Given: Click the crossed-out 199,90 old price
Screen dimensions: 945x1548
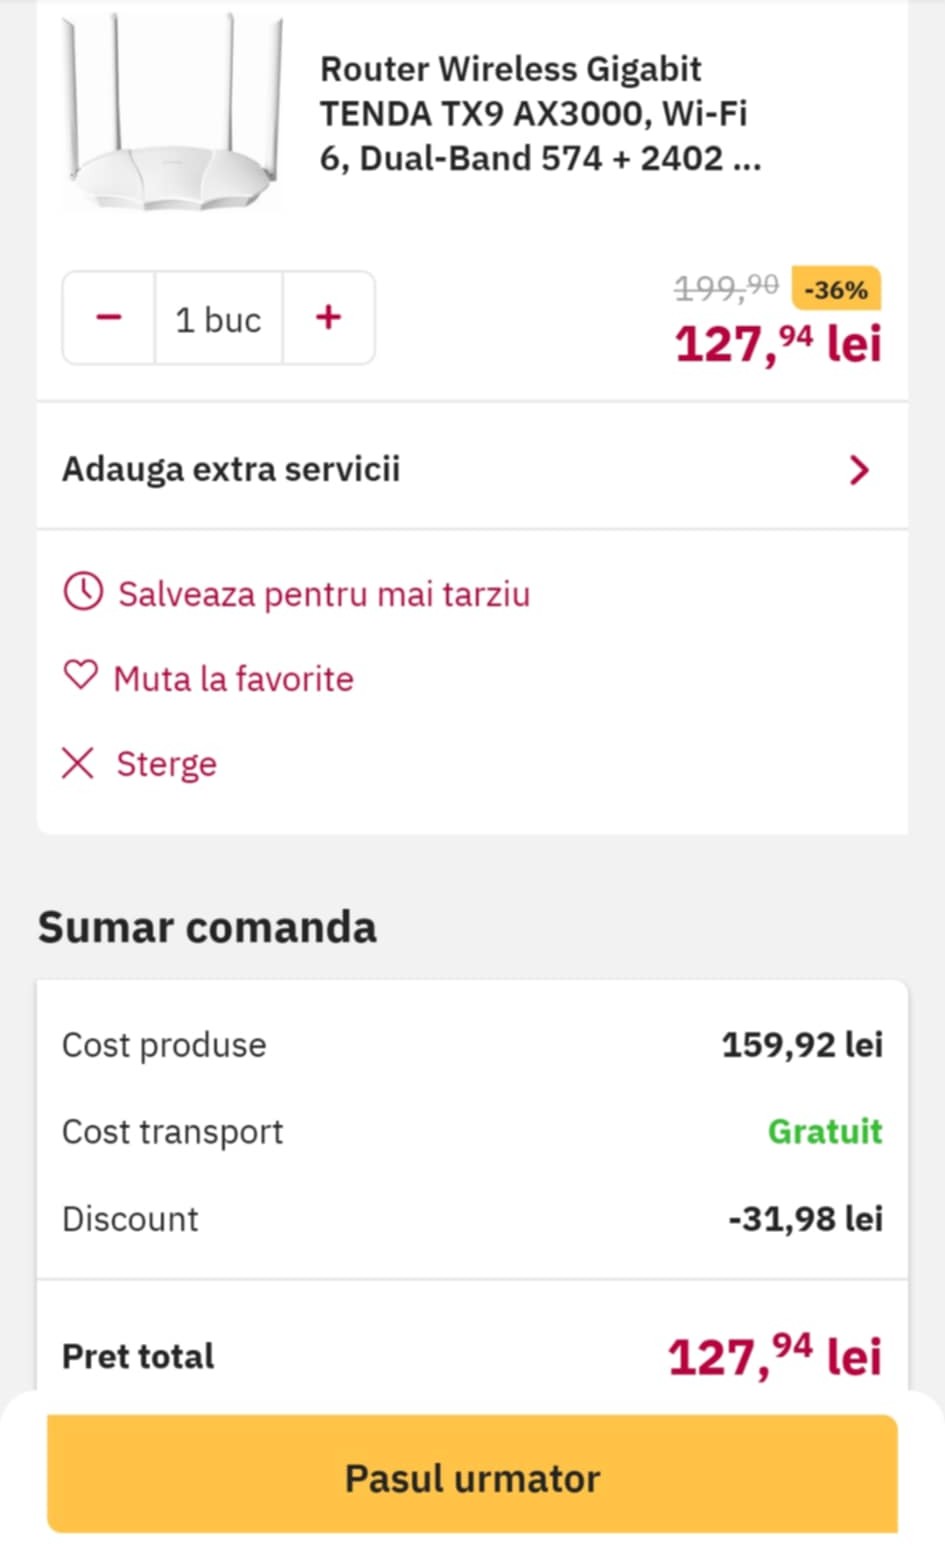Looking at the screenshot, I should pyautogui.click(x=726, y=288).
